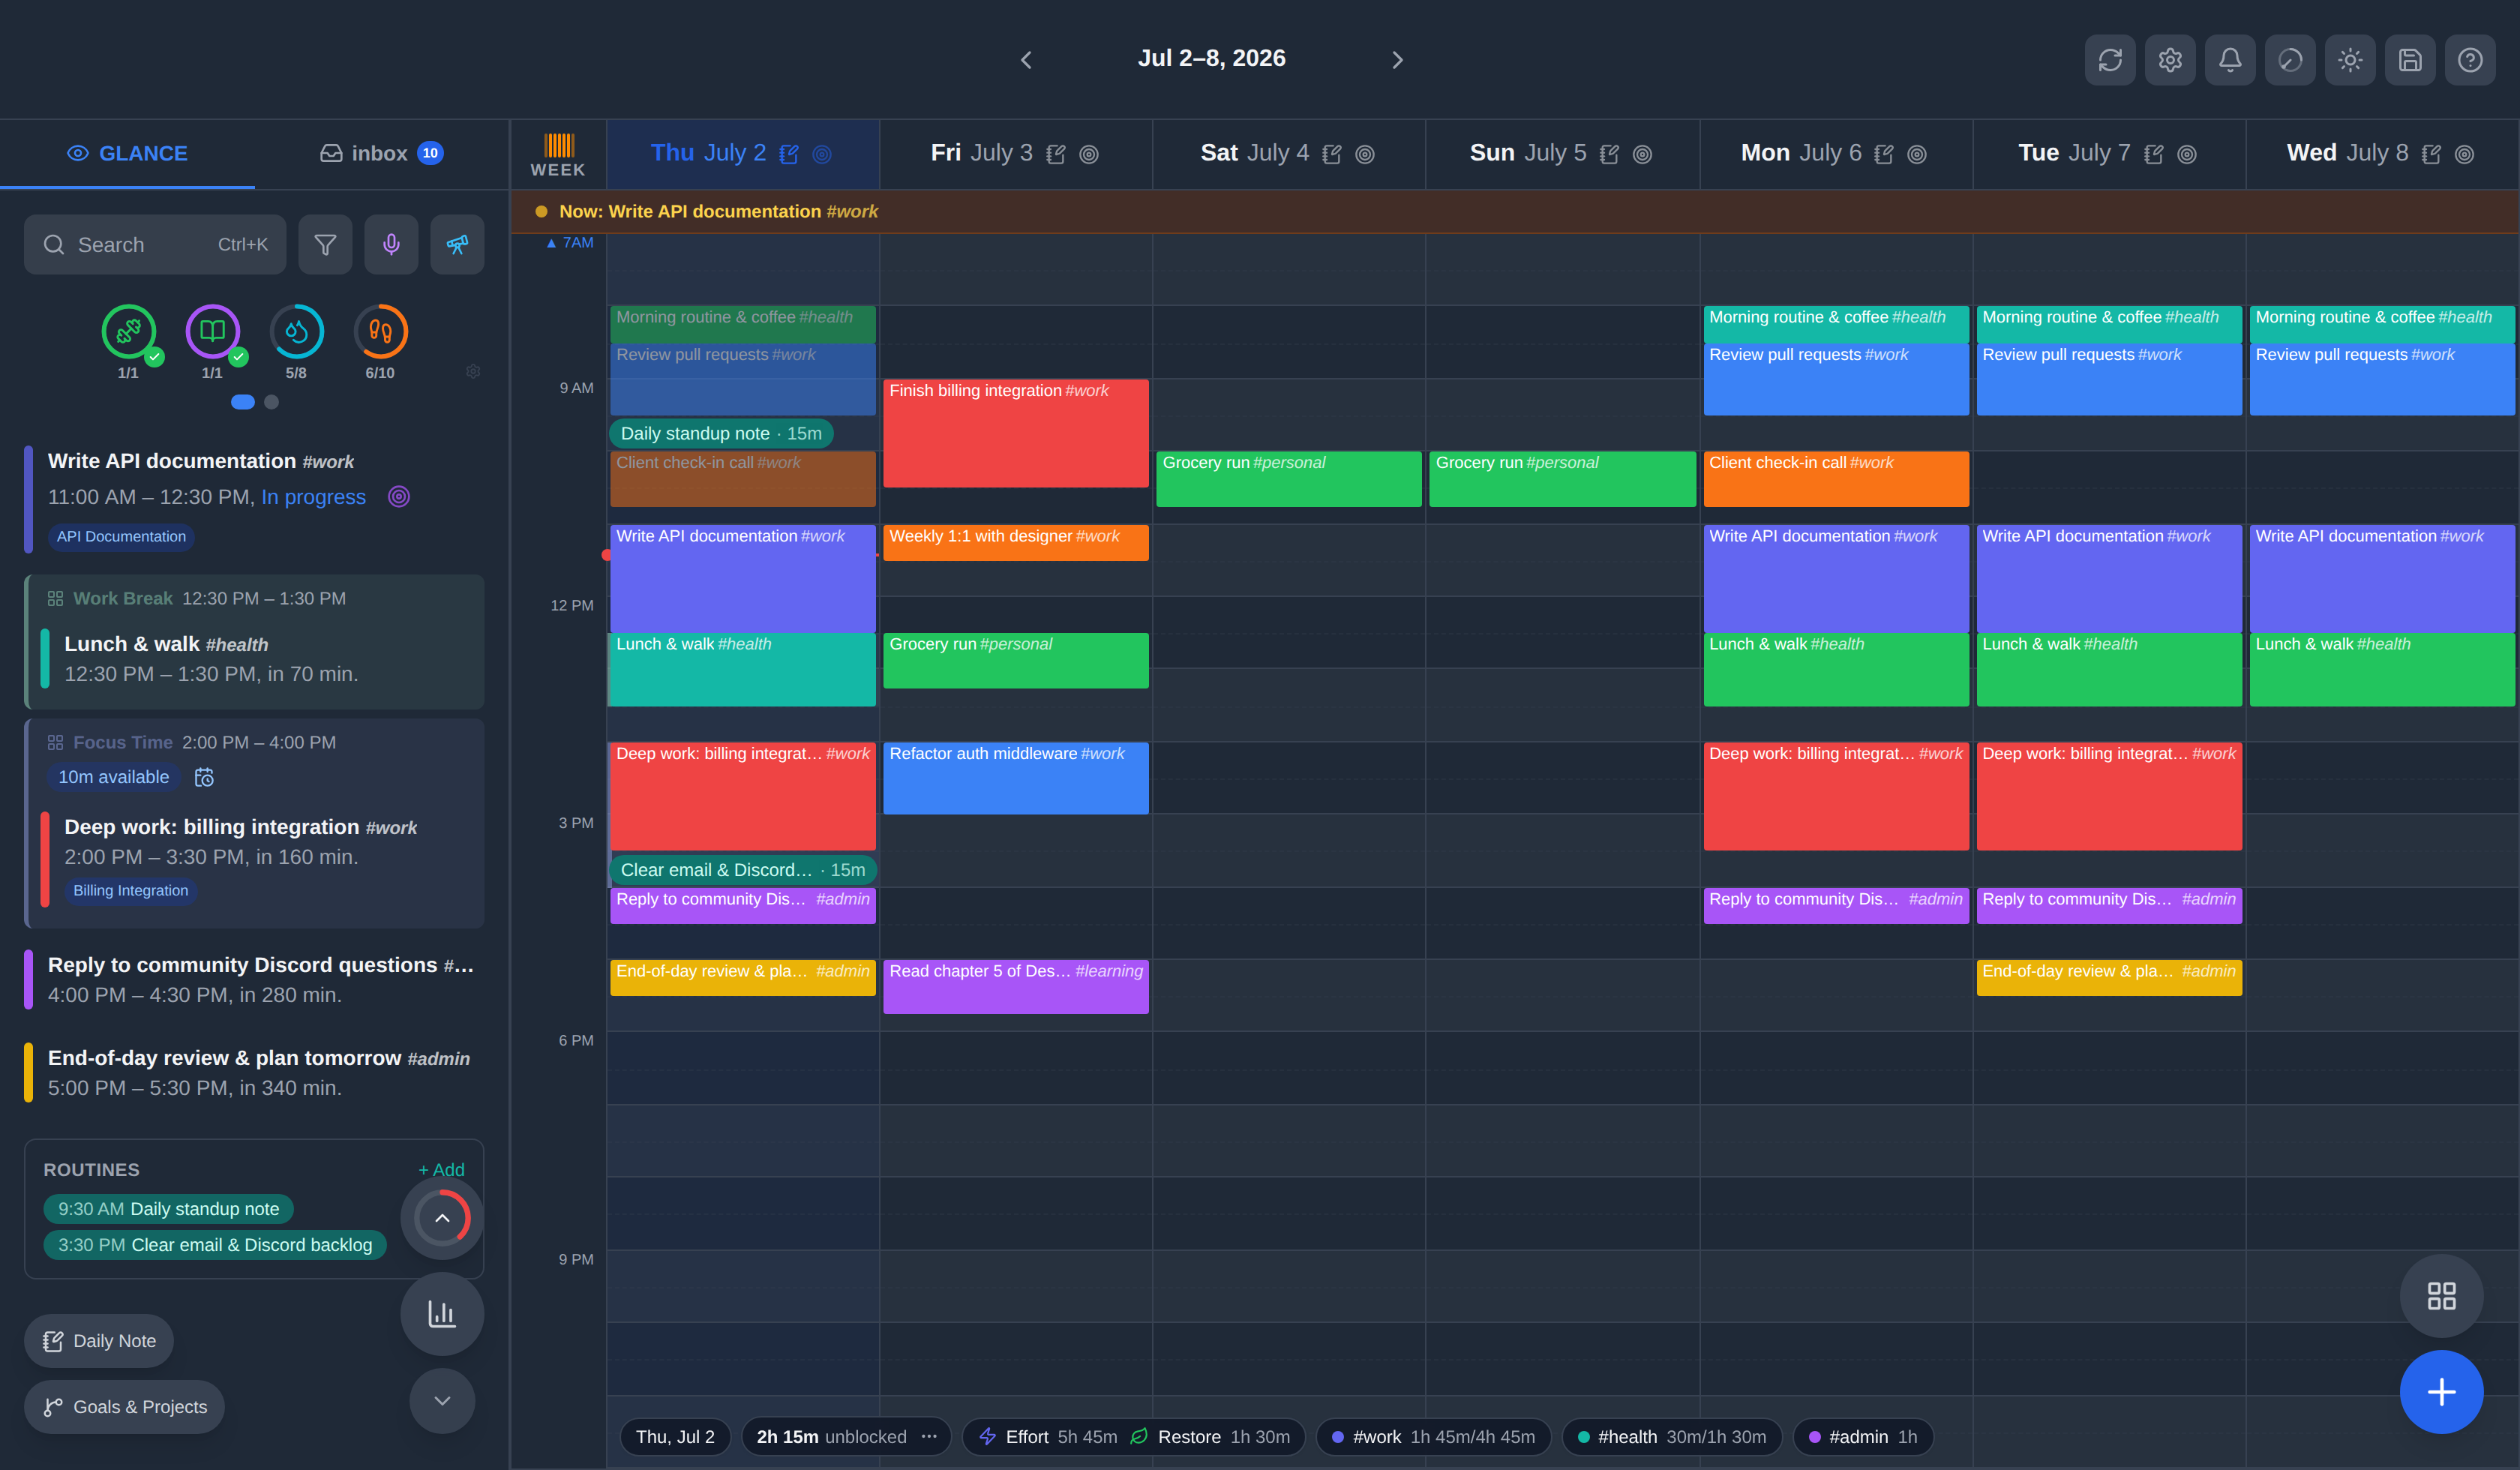
Task: Open Finish billing integration event on Friday
Action: click(1016, 433)
